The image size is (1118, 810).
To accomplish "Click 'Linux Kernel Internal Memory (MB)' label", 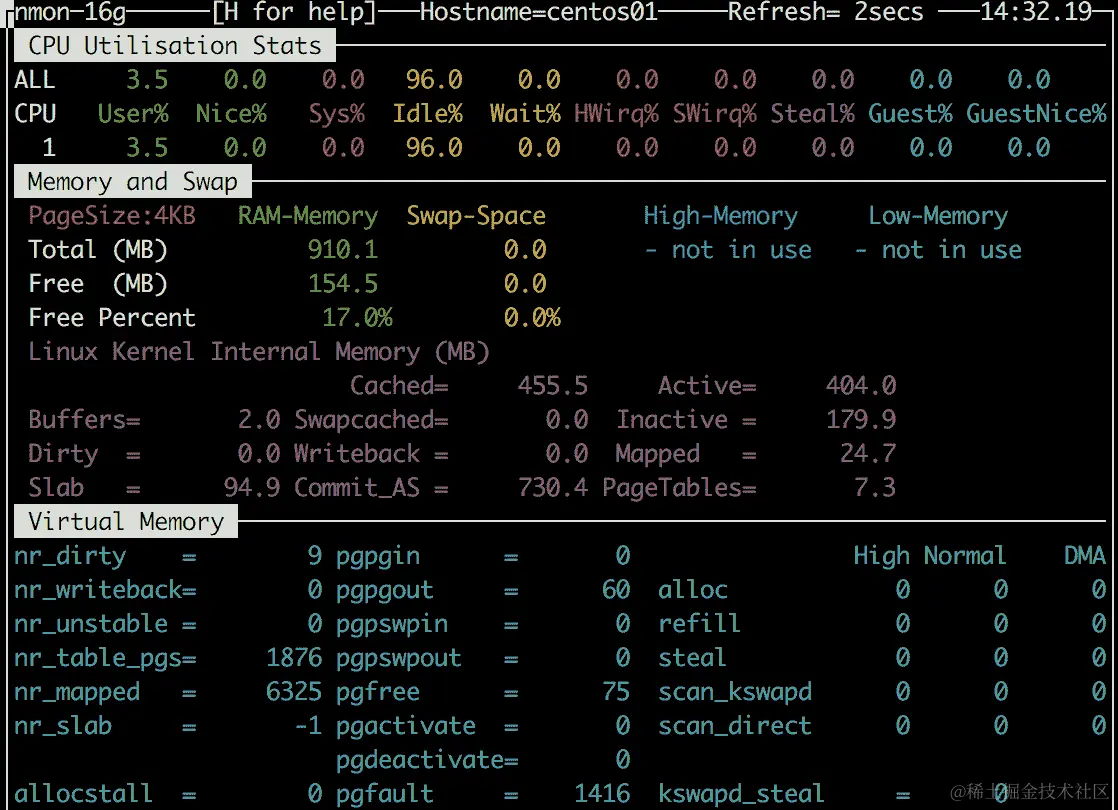I will [x=259, y=352].
